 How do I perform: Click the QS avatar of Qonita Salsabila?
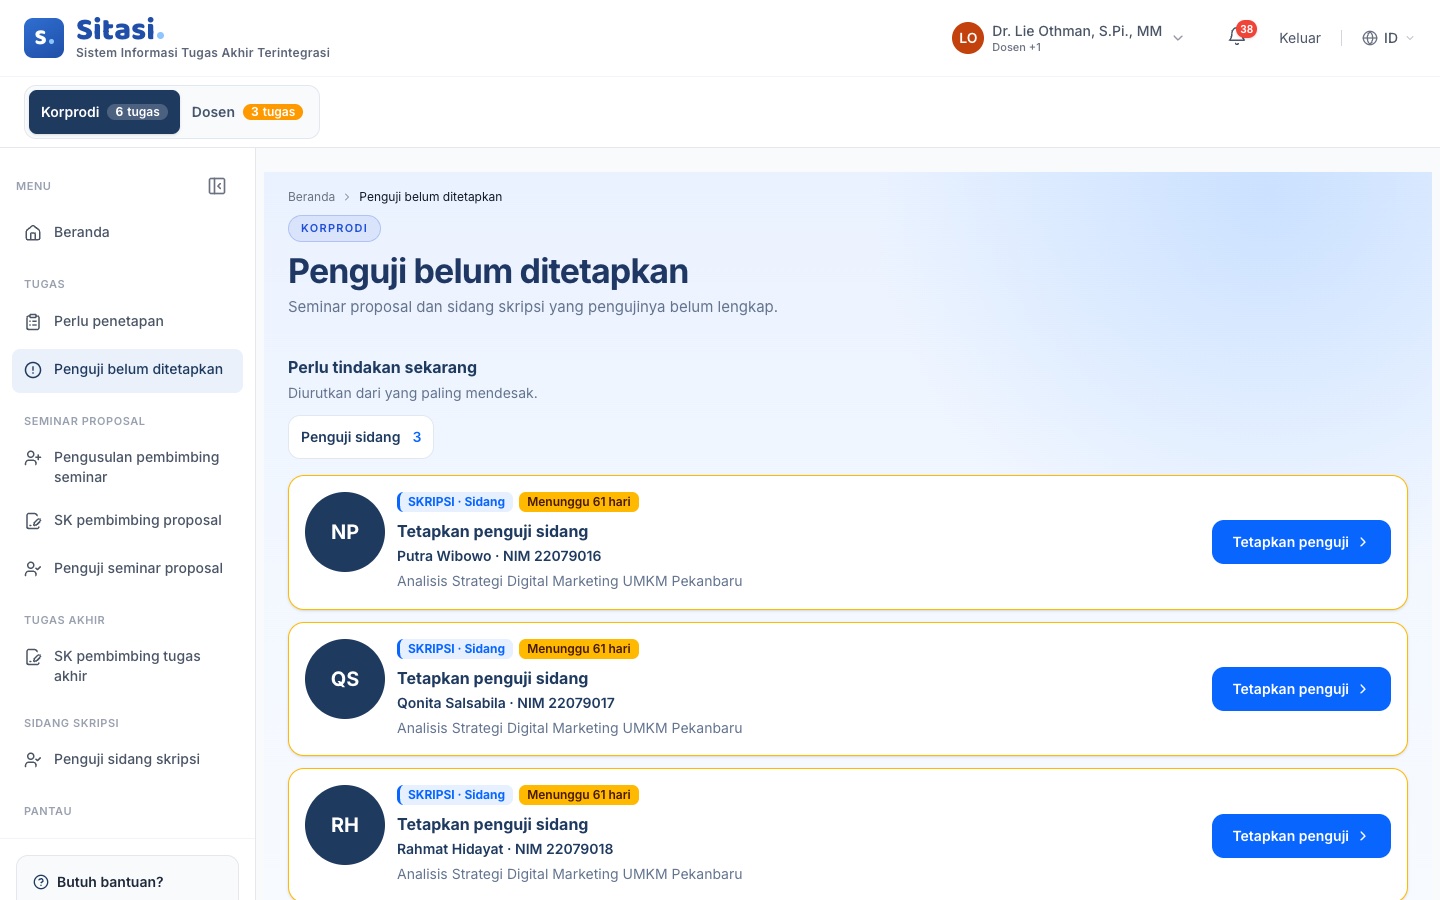pyautogui.click(x=345, y=679)
